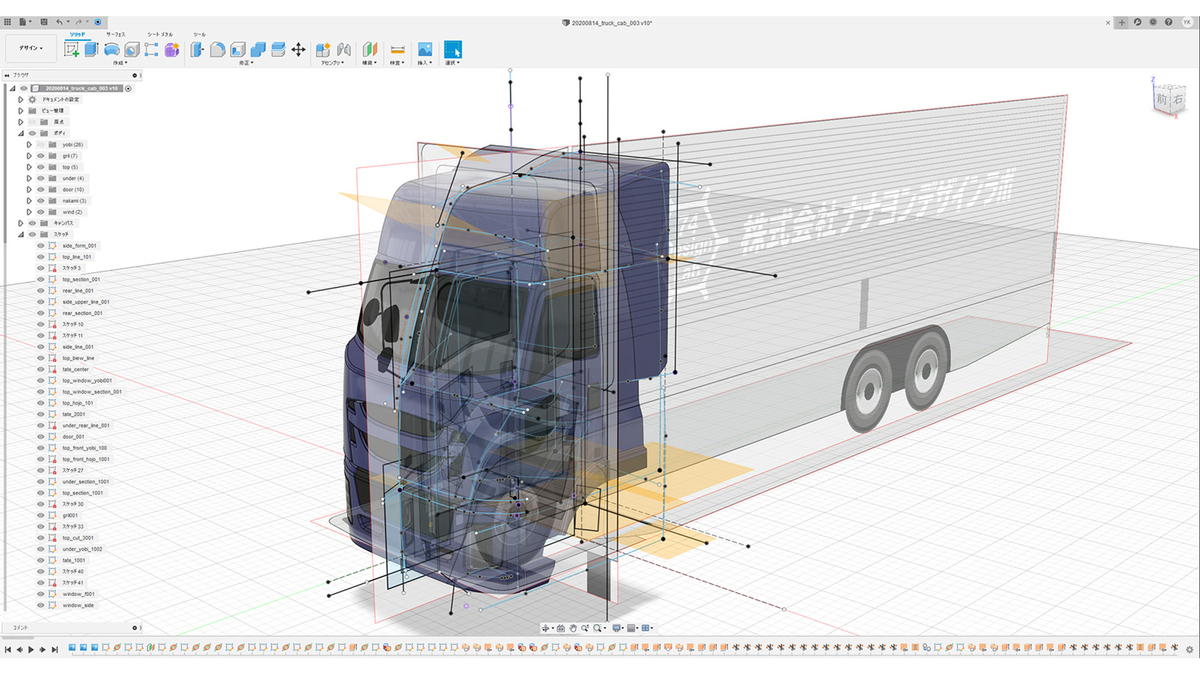Click the Measure ruler icon
The height and width of the screenshot is (675, 1200).
tap(397, 49)
